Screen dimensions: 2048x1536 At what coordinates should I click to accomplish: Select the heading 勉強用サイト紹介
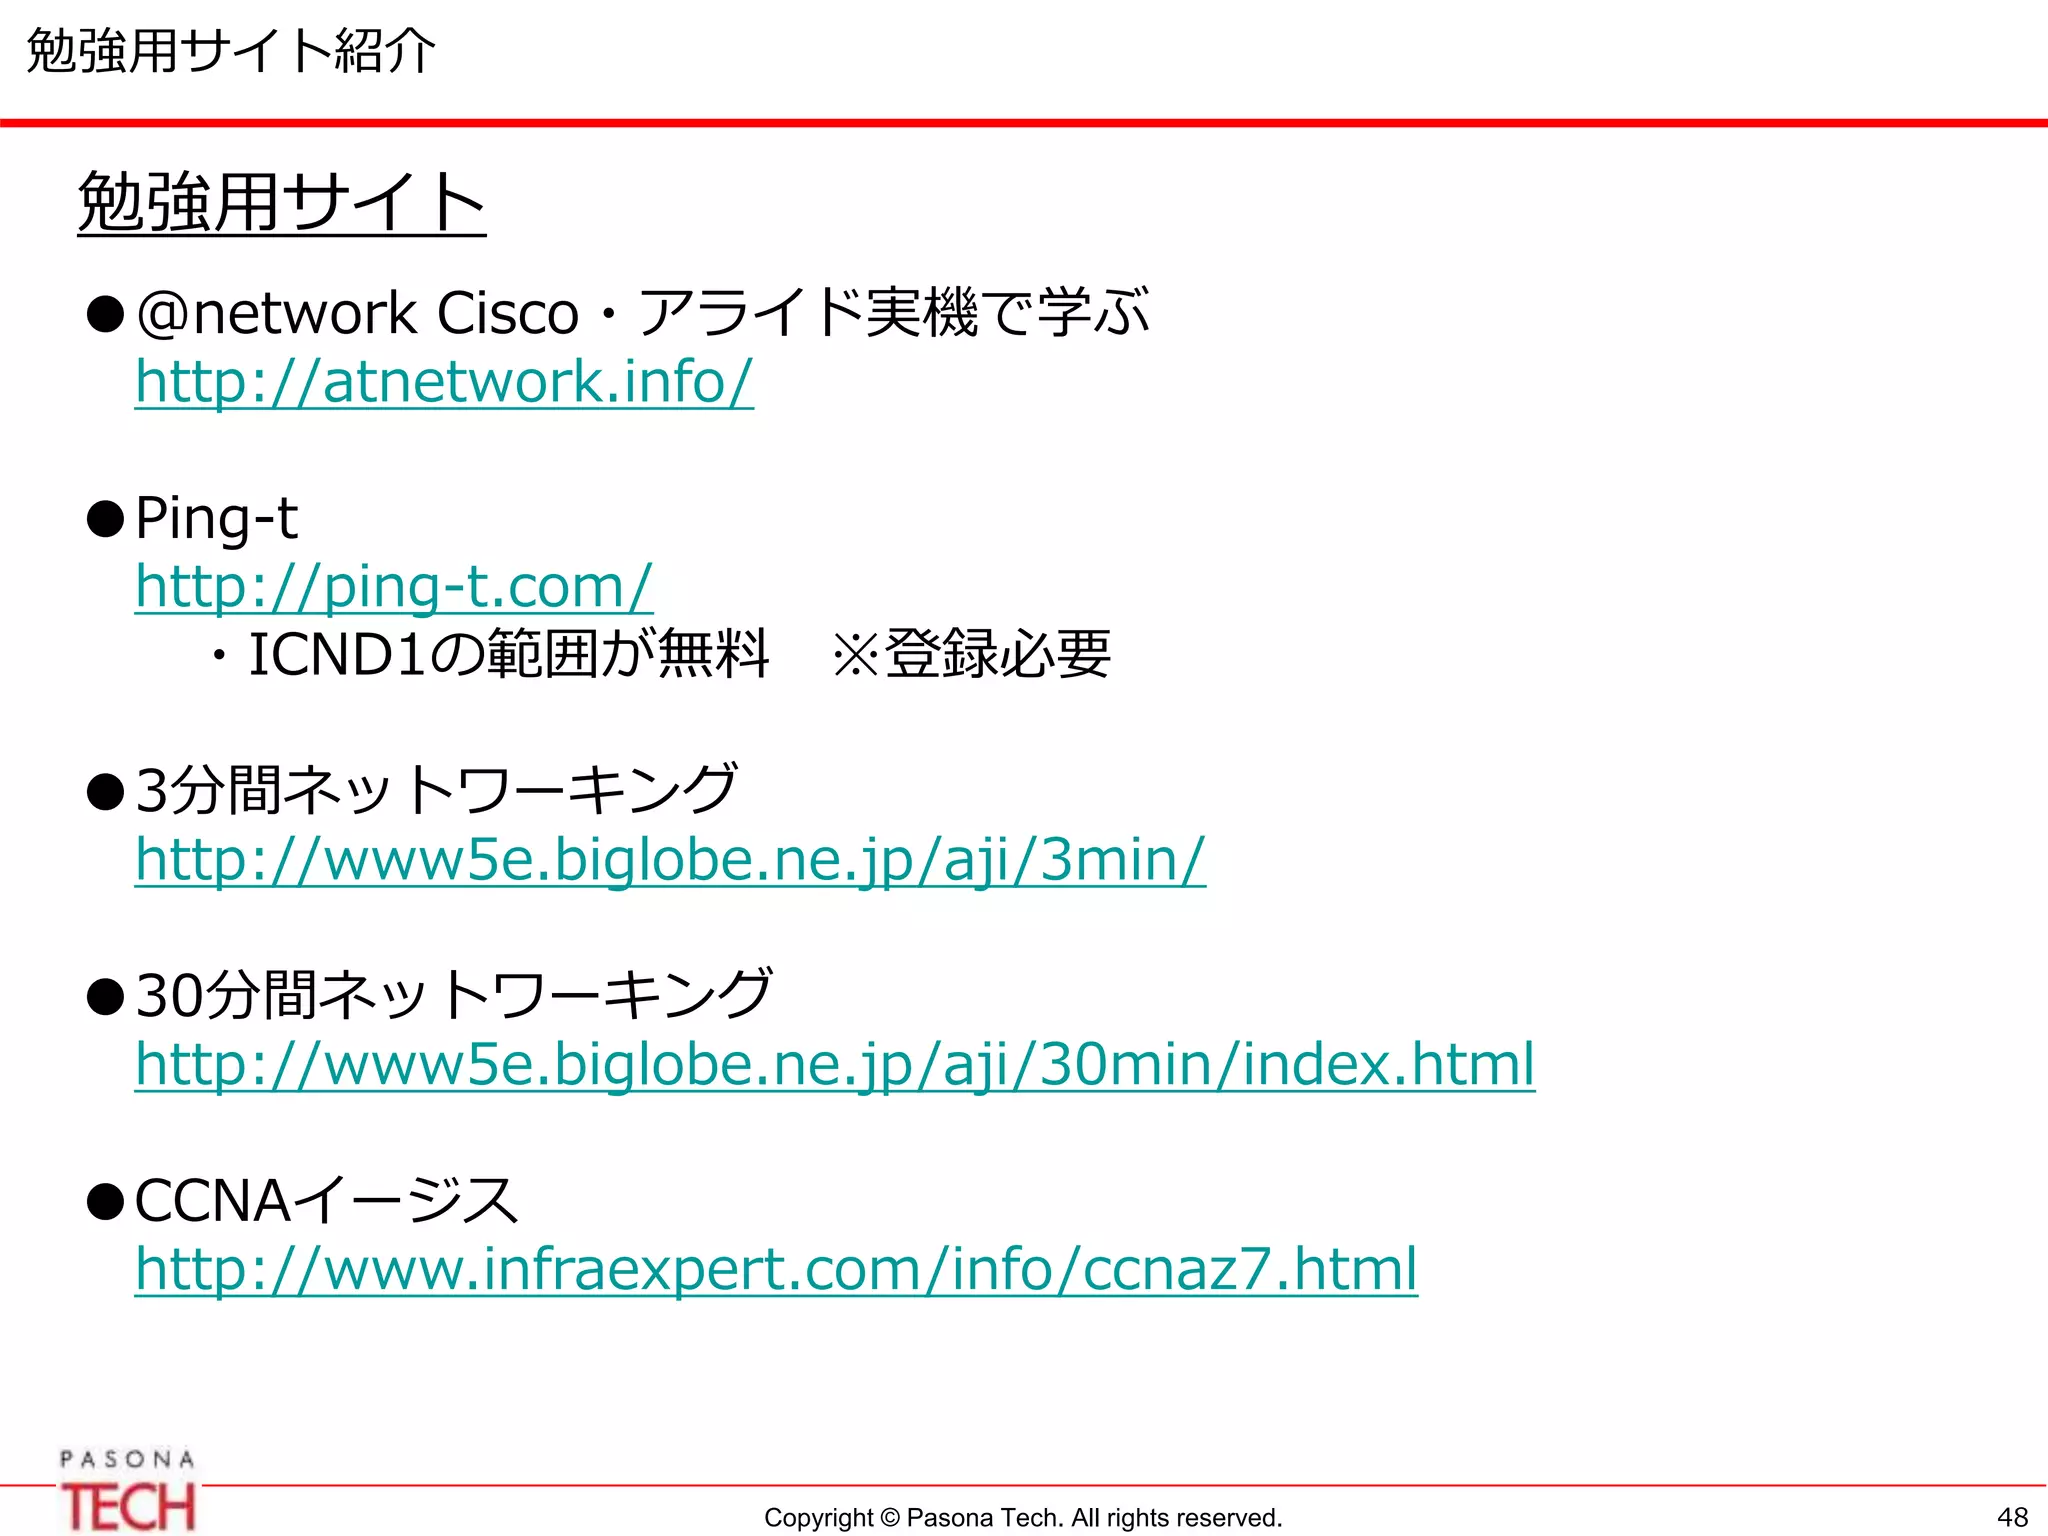tap(231, 50)
